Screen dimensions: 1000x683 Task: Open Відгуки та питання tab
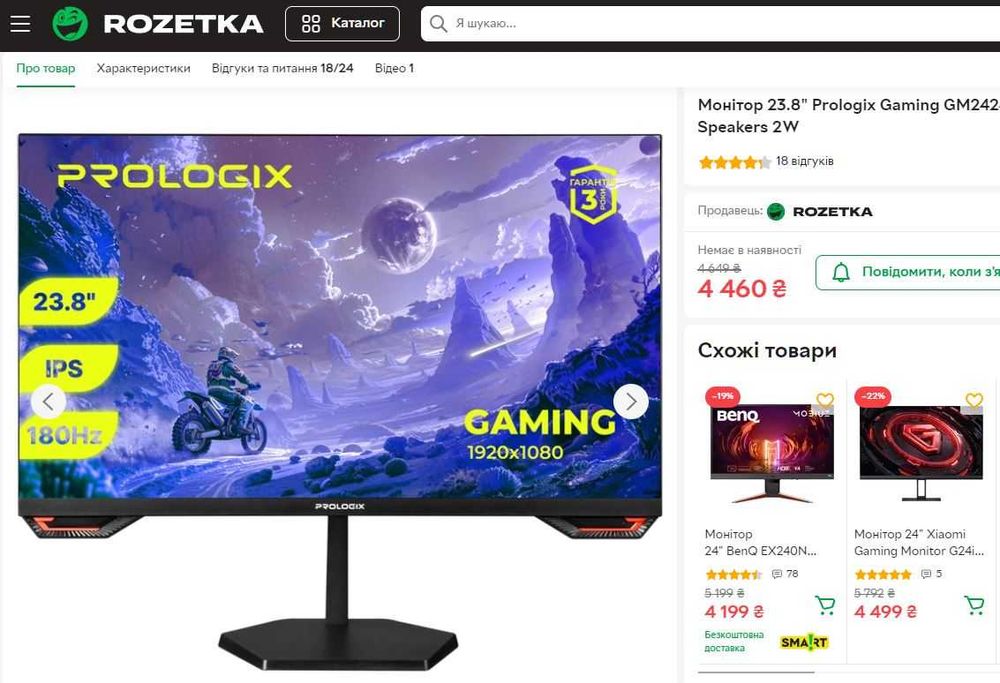click(x=283, y=68)
